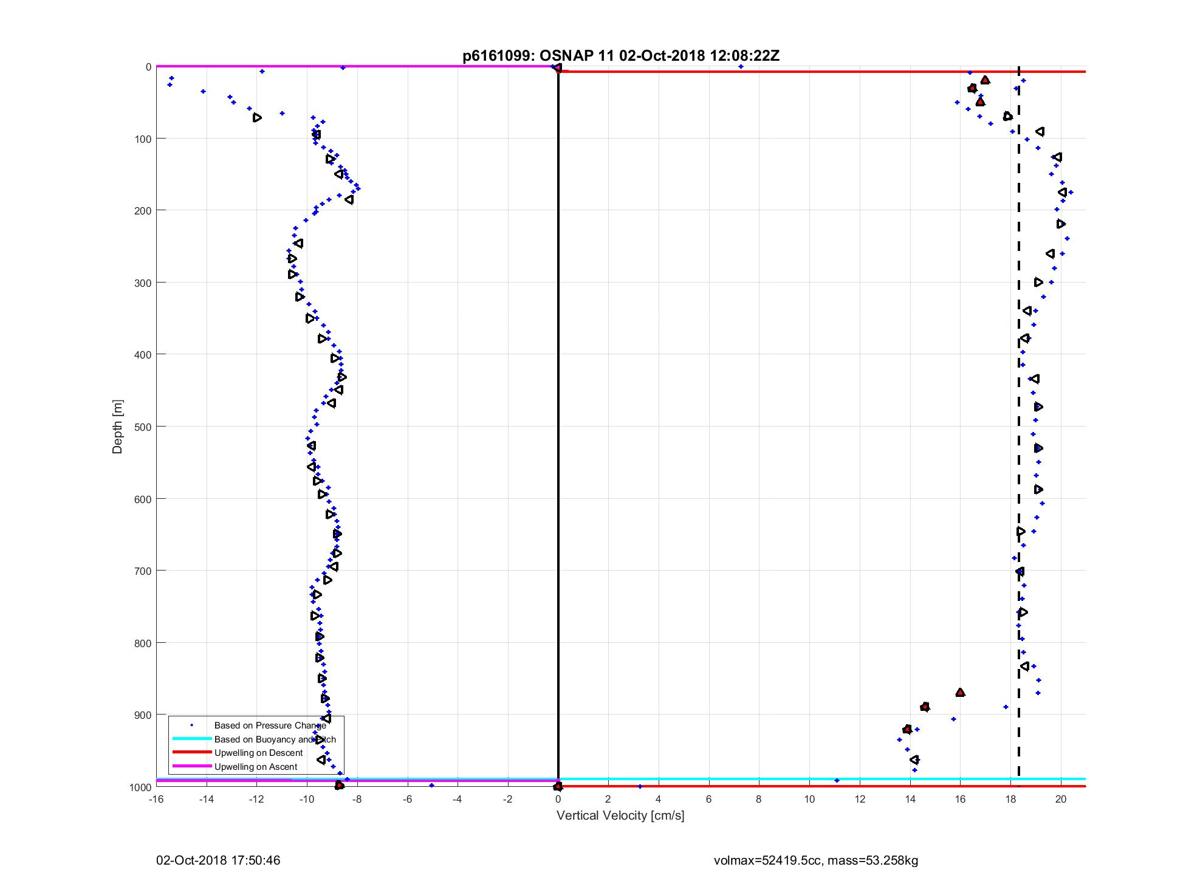This screenshot has width=1200, height=885.
Task: Click the cyan line sample in the legend
Action: (x=190, y=739)
